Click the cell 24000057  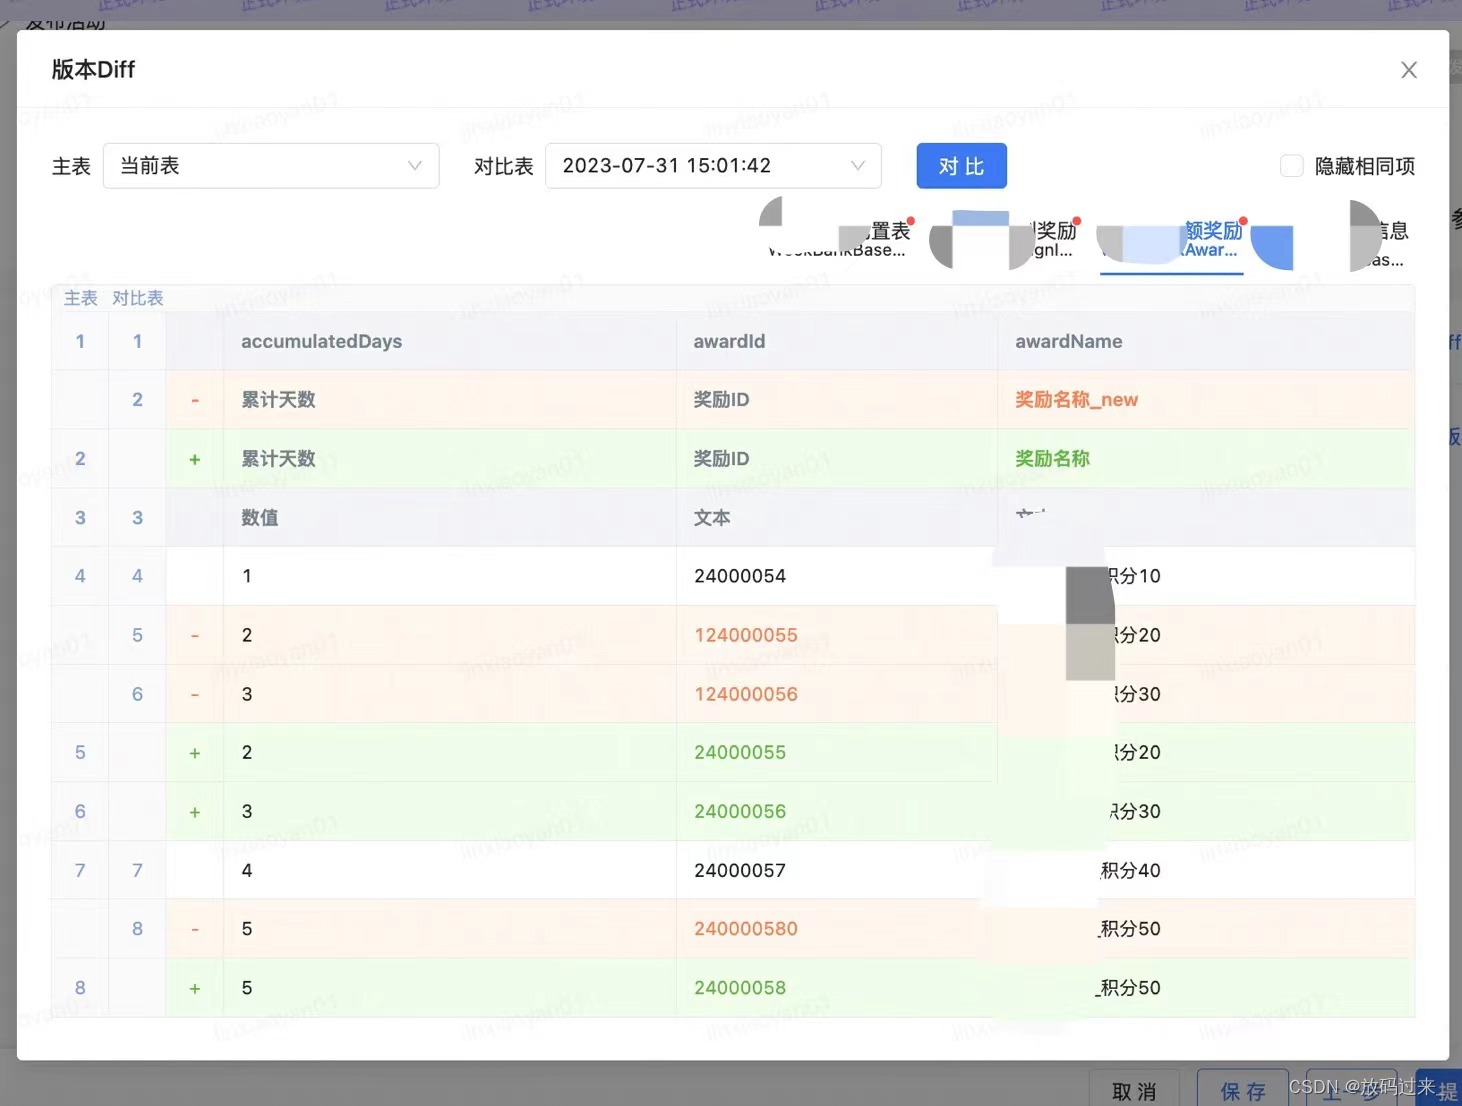(740, 870)
